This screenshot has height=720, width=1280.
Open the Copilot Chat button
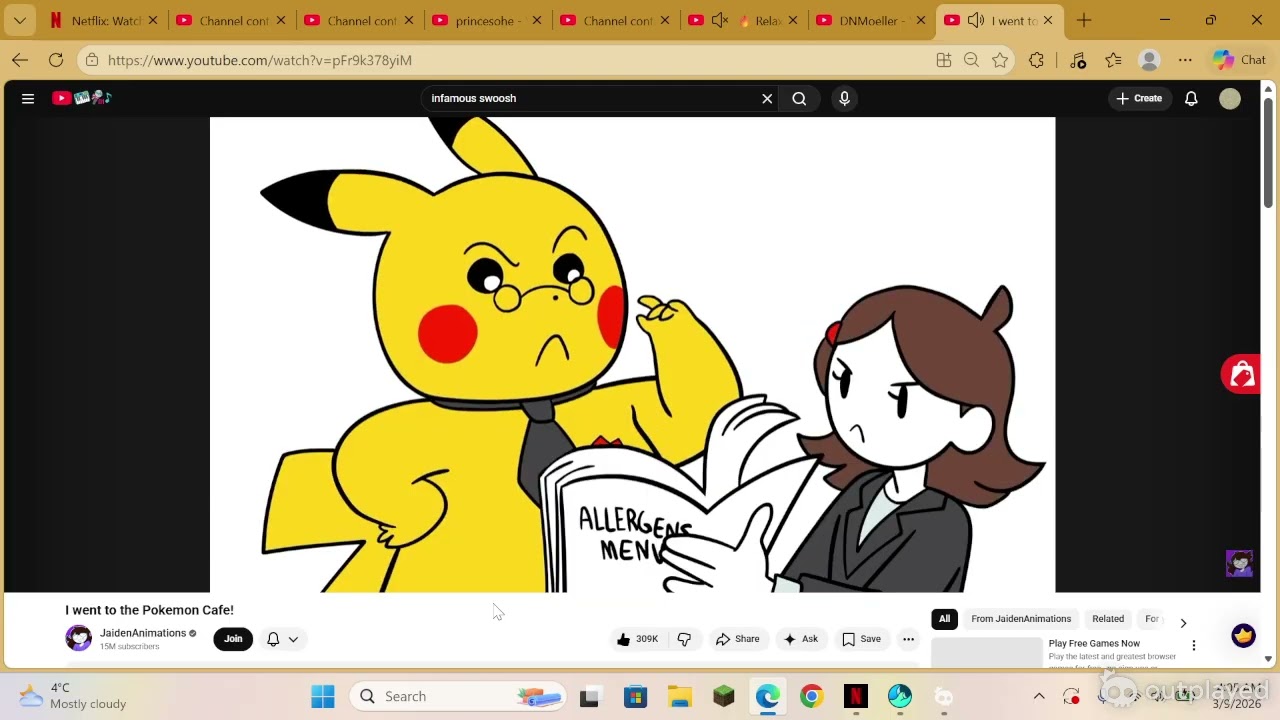coord(1240,60)
